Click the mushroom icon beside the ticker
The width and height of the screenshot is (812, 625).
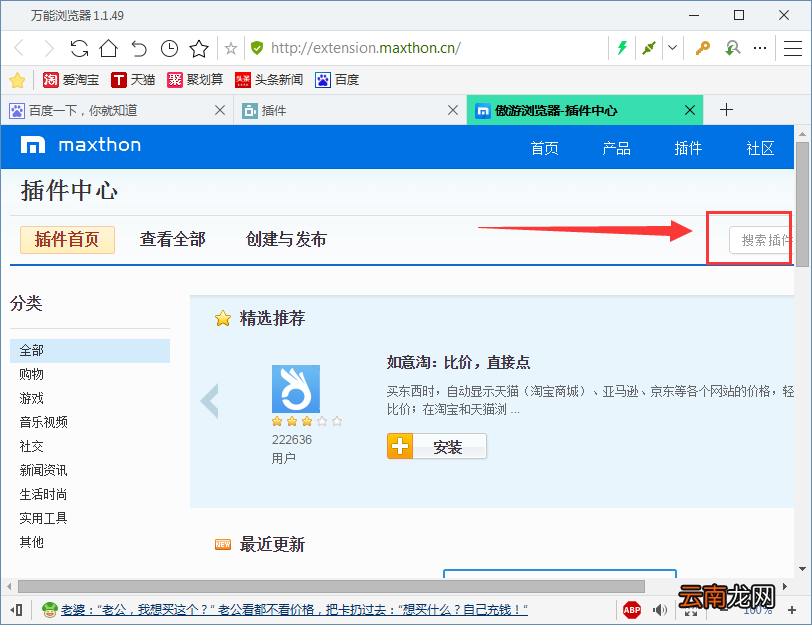(50, 610)
